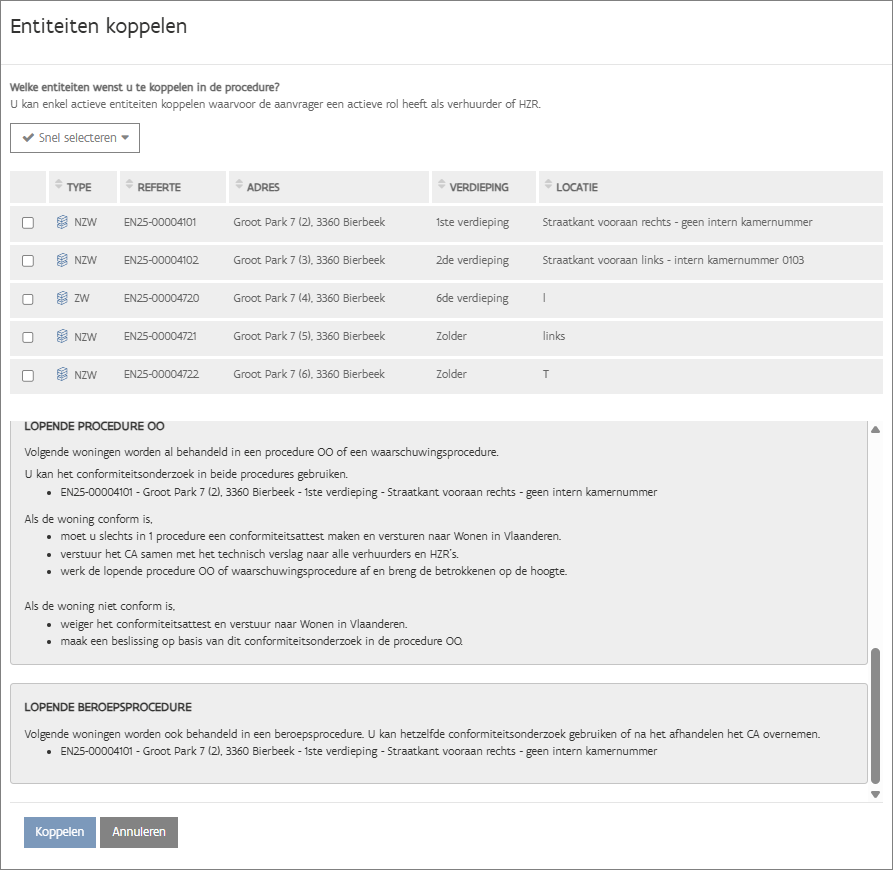The height and width of the screenshot is (870, 893).
Task: Click building icon for EN25-00004720 row
Action: [x=62, y=298]
